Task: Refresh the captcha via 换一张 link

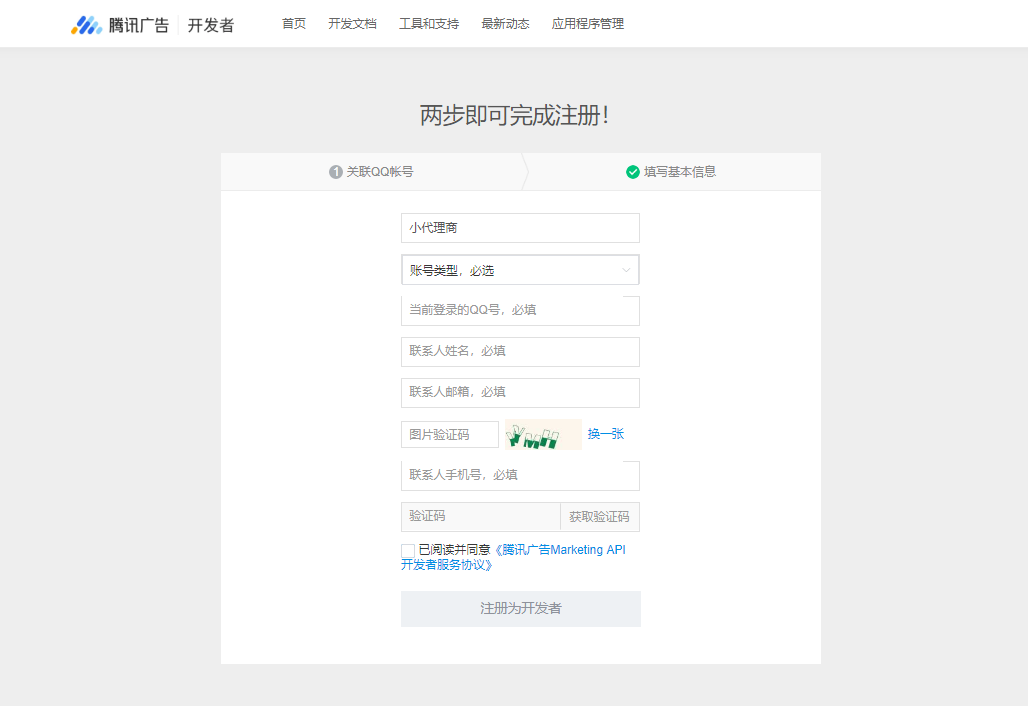Action: coord(604,433)
